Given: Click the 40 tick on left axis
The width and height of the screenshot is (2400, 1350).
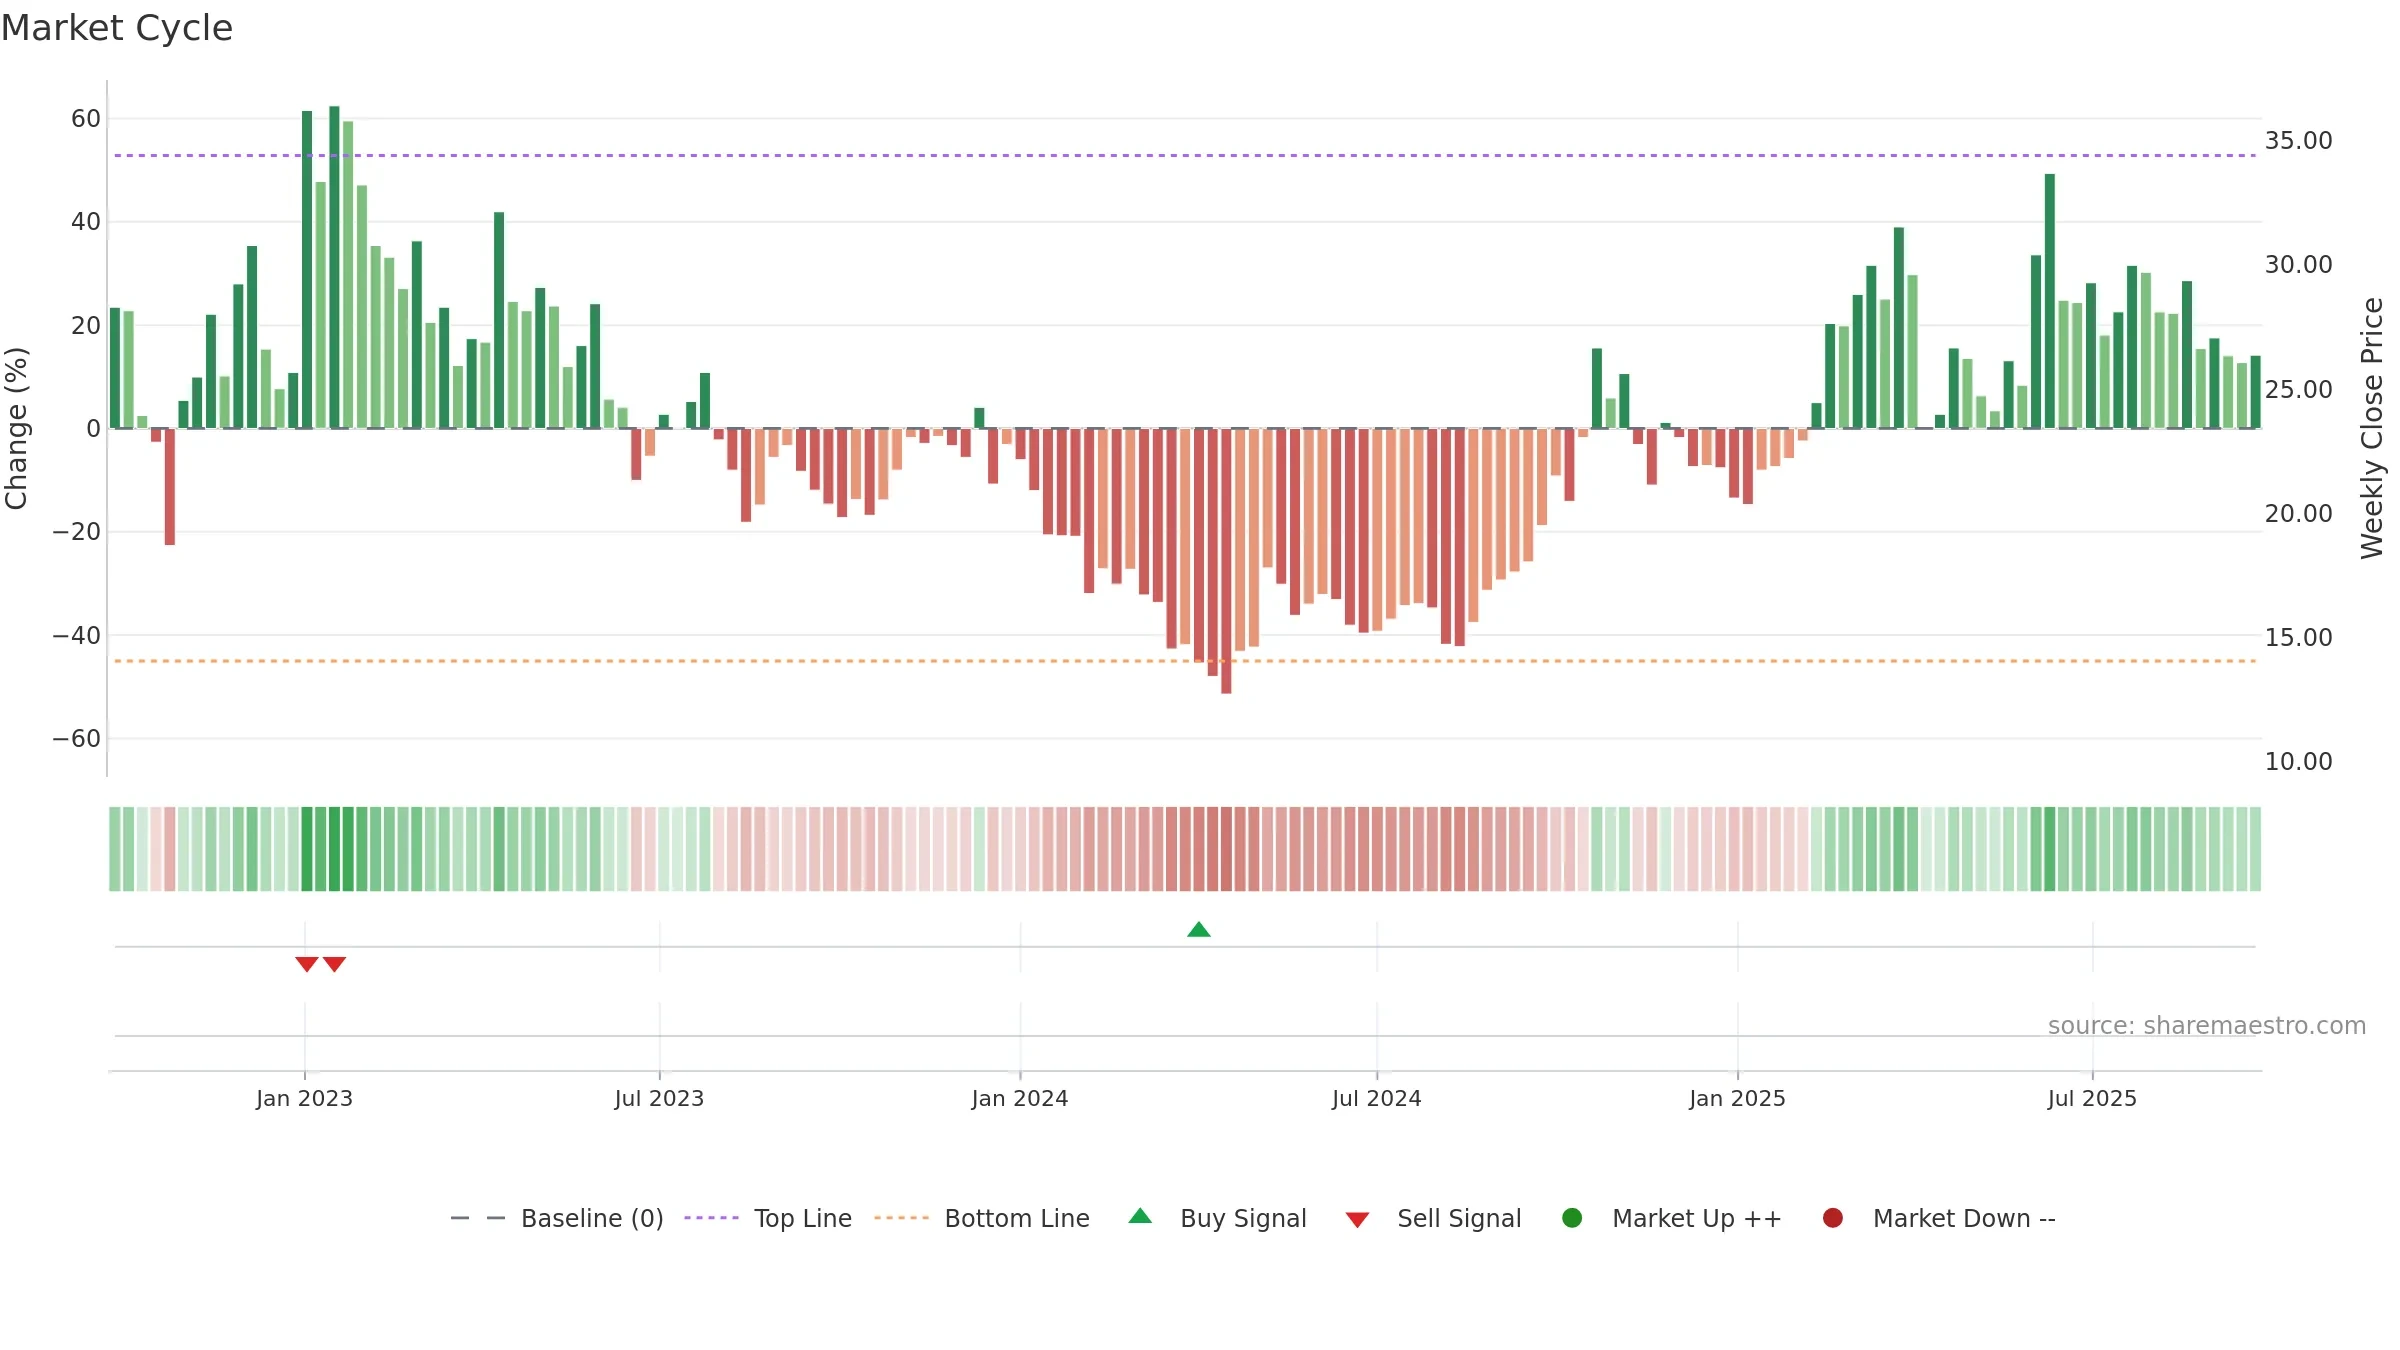Looking at the screenshot, I should tap(86, 222).
